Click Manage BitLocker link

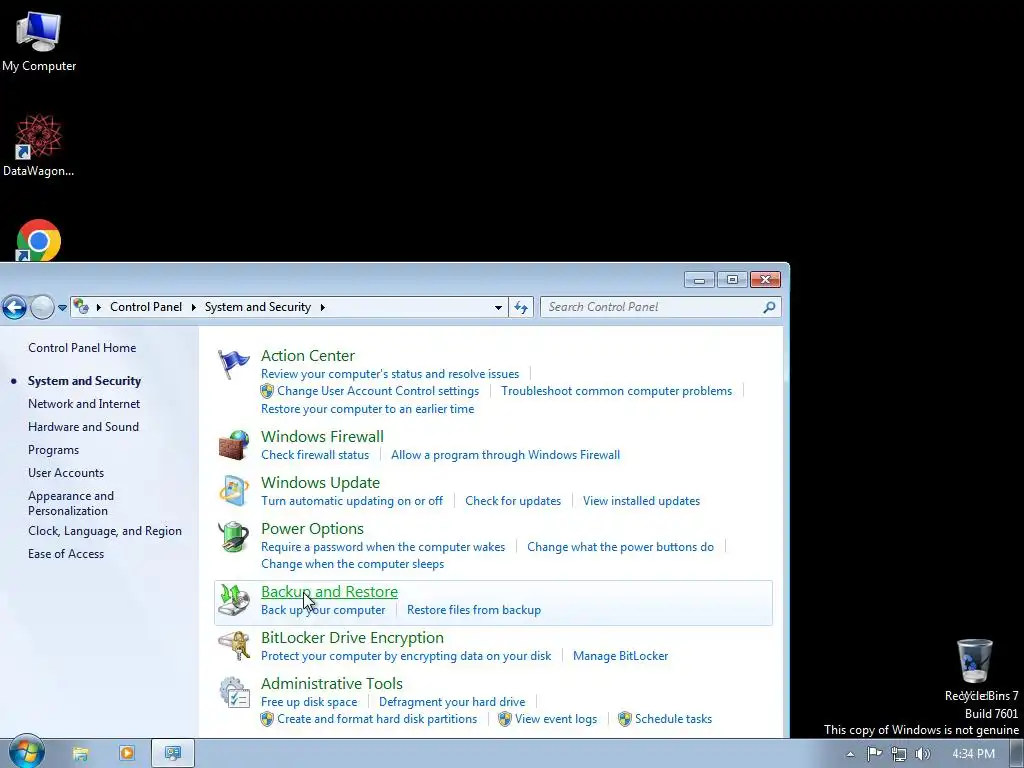point(620,656)
